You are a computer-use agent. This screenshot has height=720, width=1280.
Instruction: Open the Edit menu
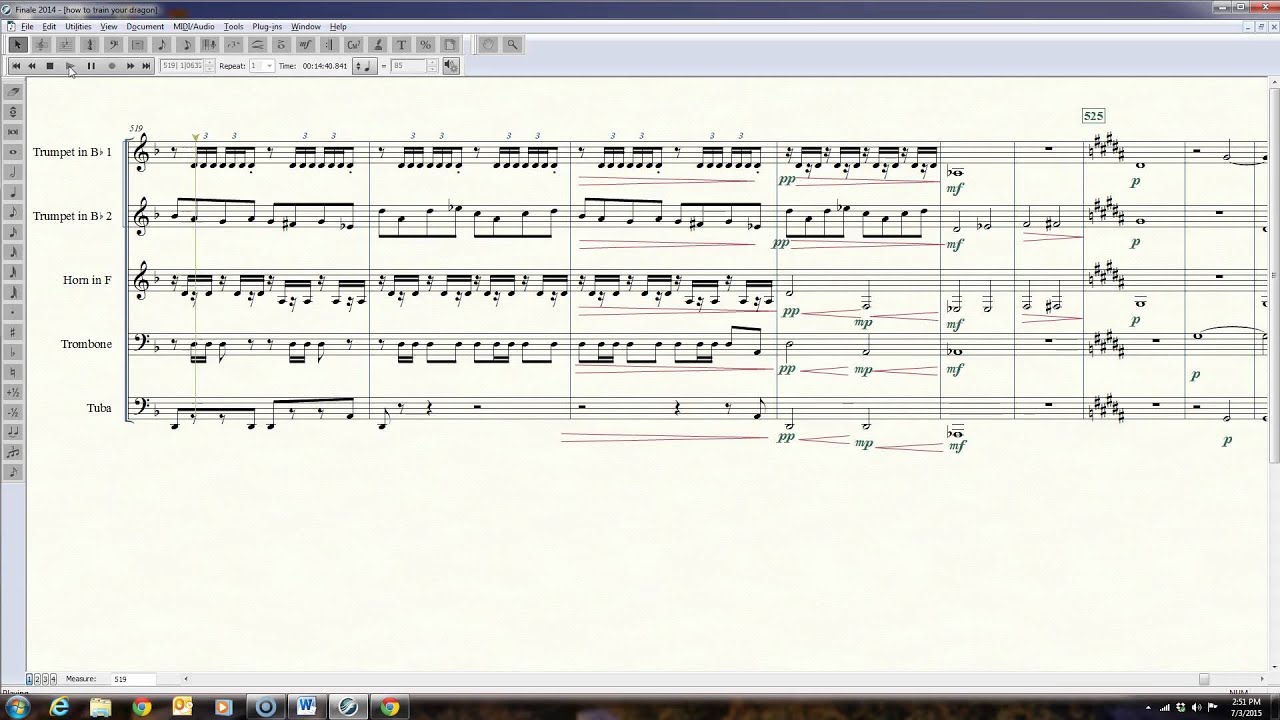point(49,27)
